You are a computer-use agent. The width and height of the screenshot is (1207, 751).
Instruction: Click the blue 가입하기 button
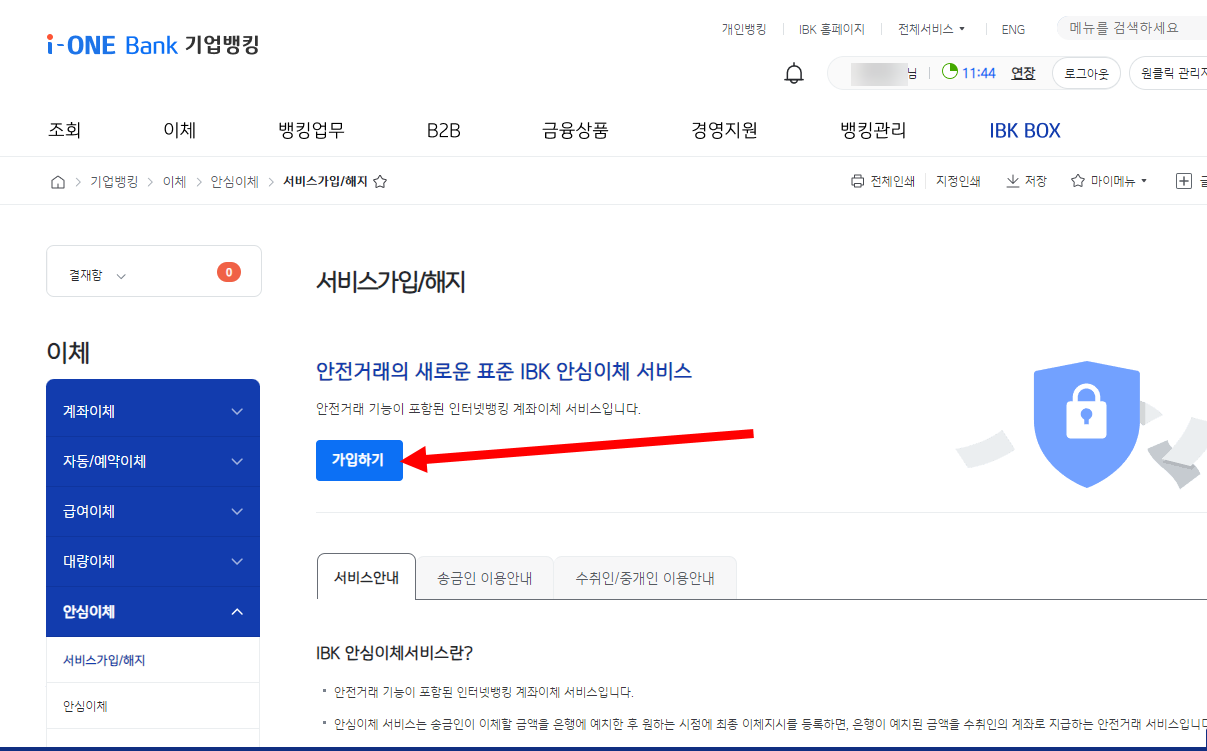[x=359, y=460]
